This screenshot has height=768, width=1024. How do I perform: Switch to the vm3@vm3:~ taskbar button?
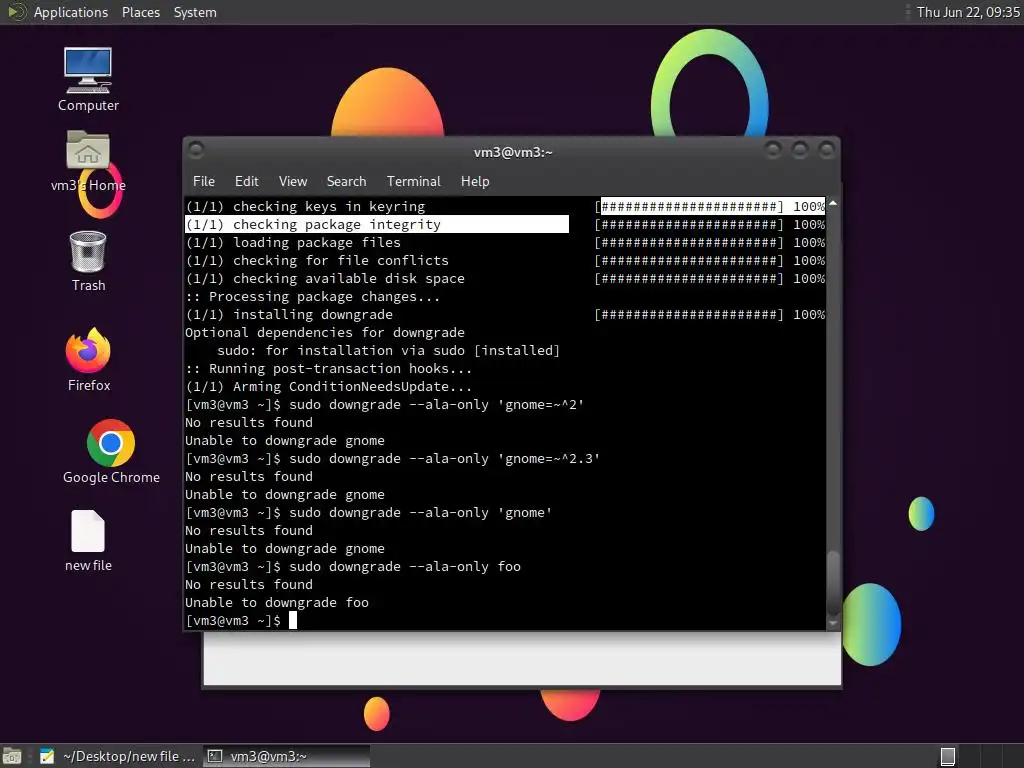pyautogui.click(x=286, y=756)
